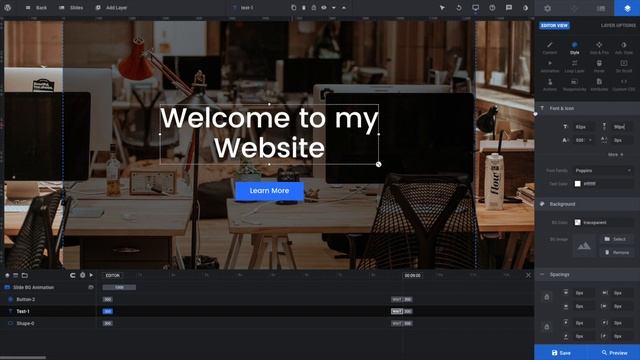Expand More font options
Image resolution: width=640 pixels, height=360 pixels.
tap(616, 155)
